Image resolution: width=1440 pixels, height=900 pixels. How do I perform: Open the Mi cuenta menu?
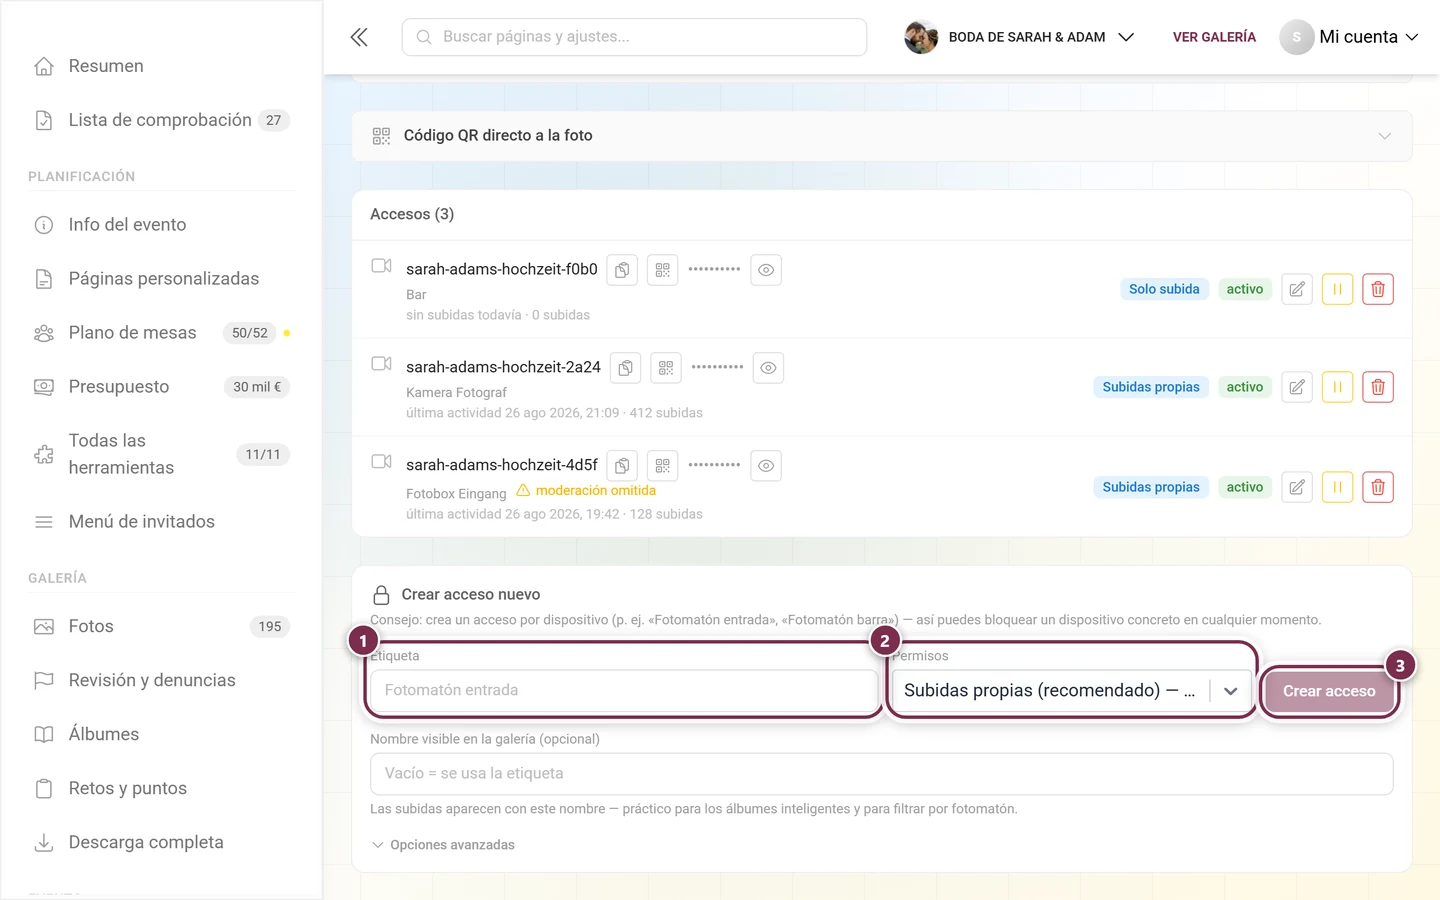1349,37
